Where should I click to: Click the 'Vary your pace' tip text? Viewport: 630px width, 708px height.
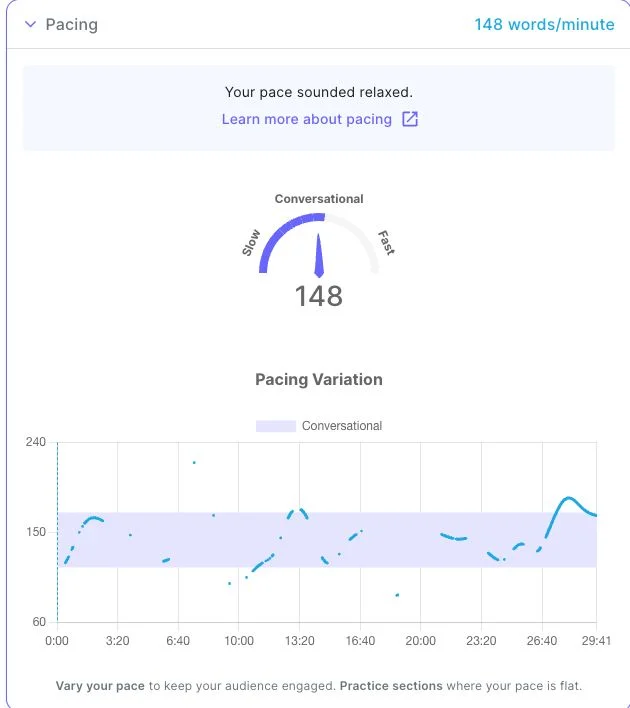pyautogui.click(x=100, y=686)
